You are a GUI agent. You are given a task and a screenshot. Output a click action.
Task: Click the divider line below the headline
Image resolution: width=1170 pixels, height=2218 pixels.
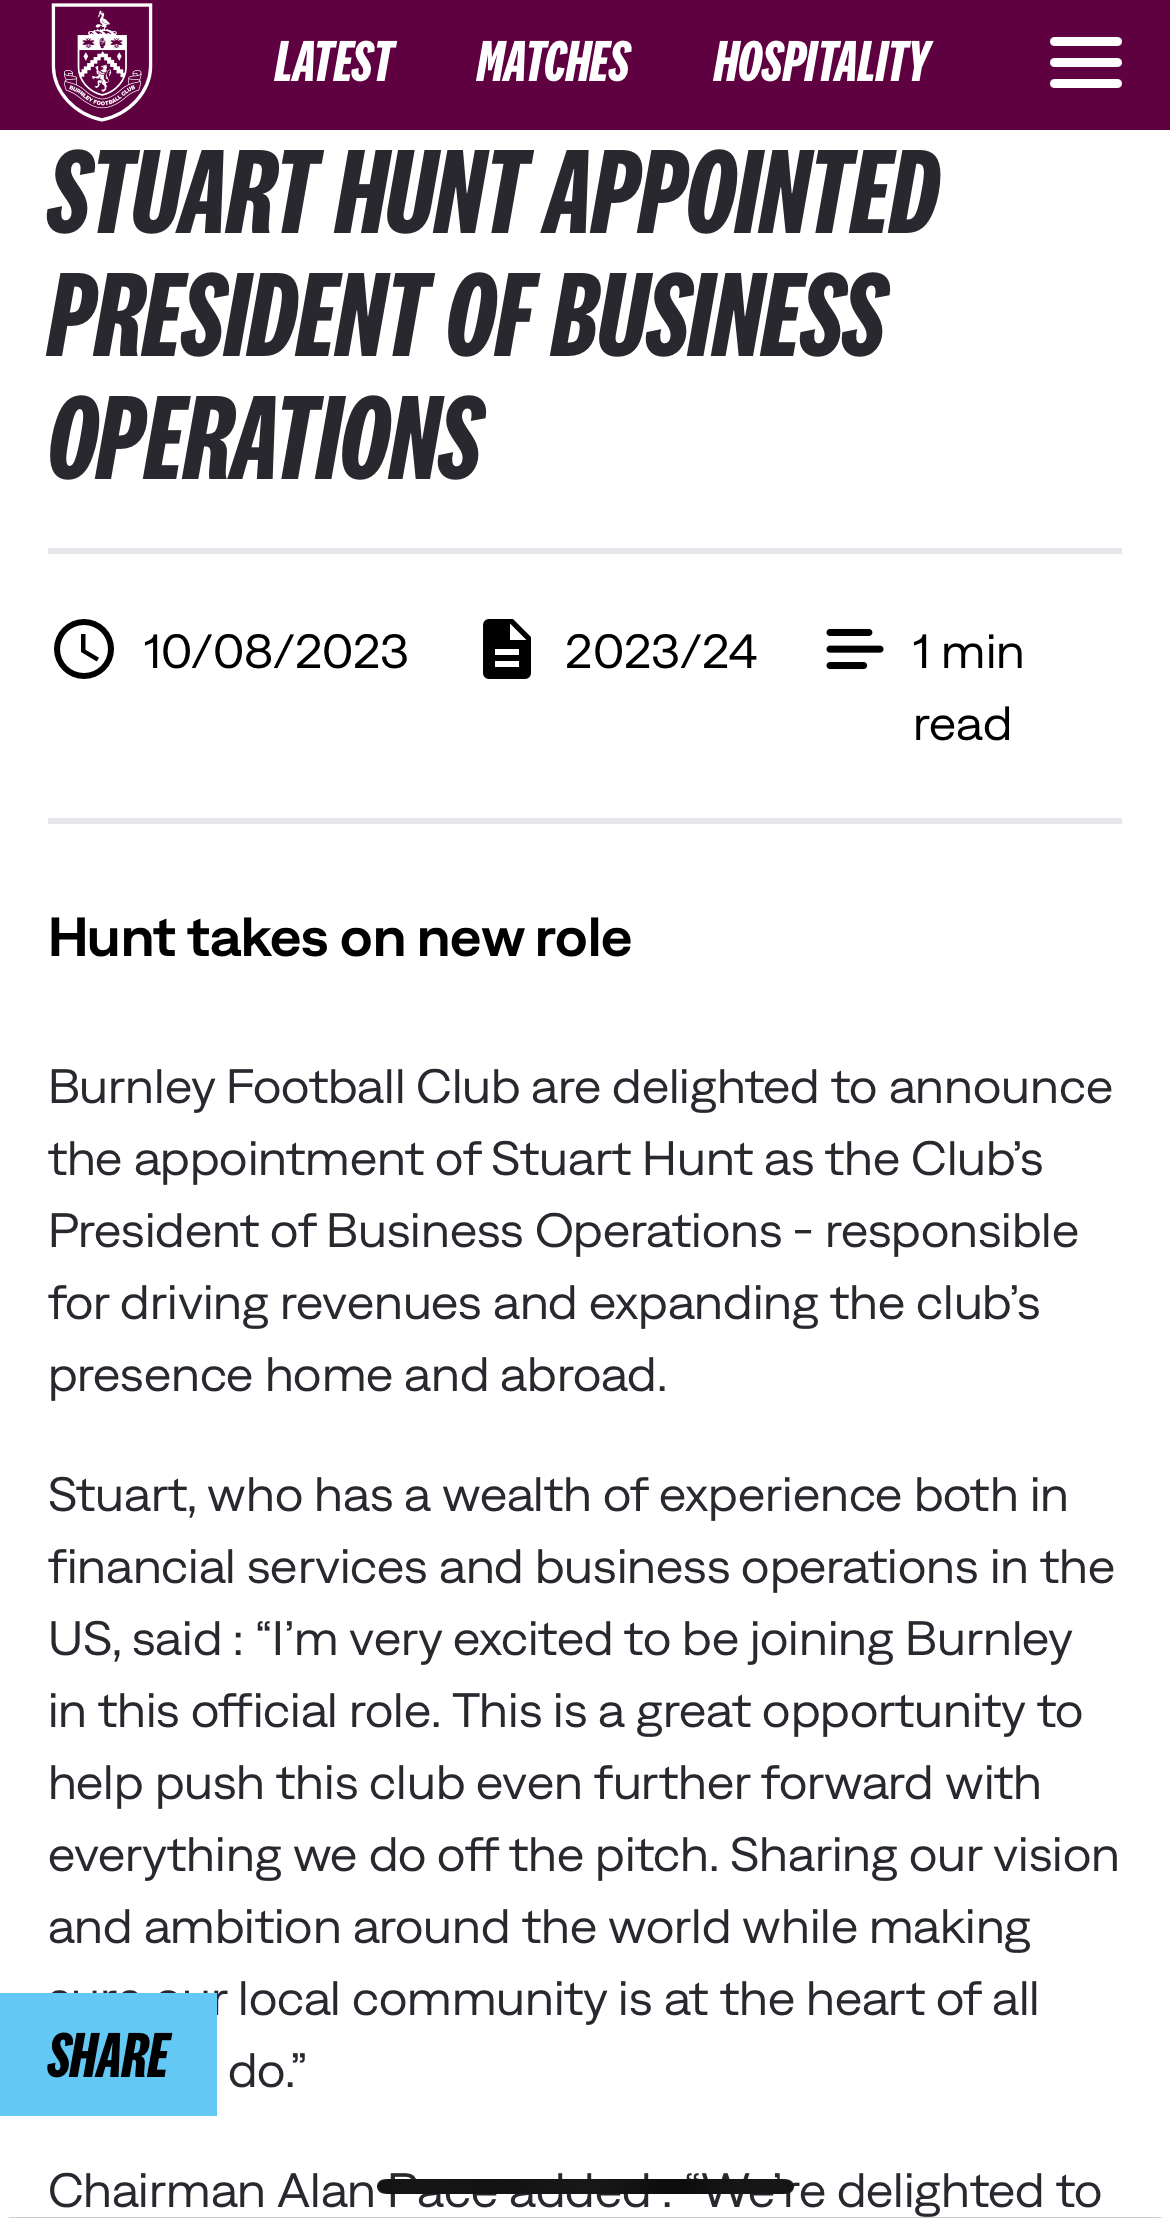pyautogui.click(x=585, y=551)
